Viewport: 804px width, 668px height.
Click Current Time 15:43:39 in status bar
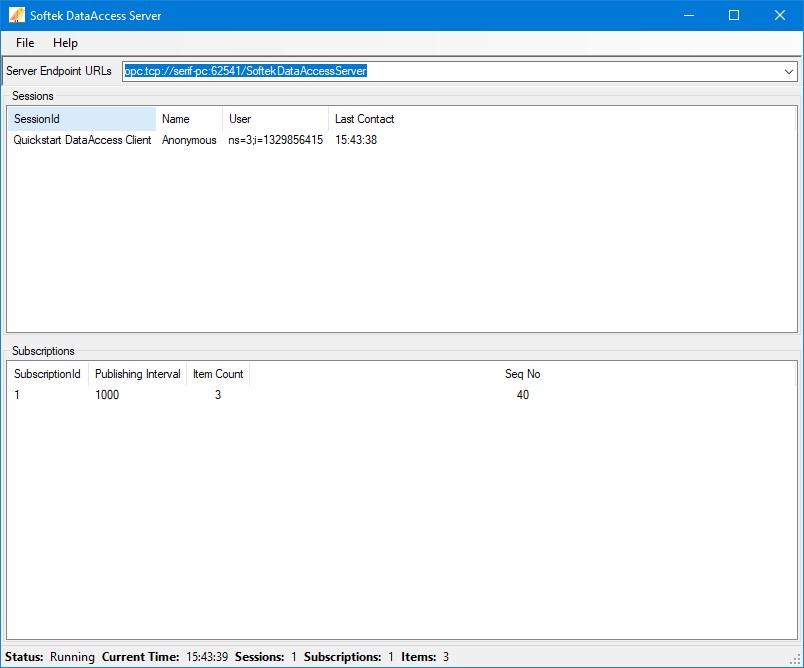207,657
